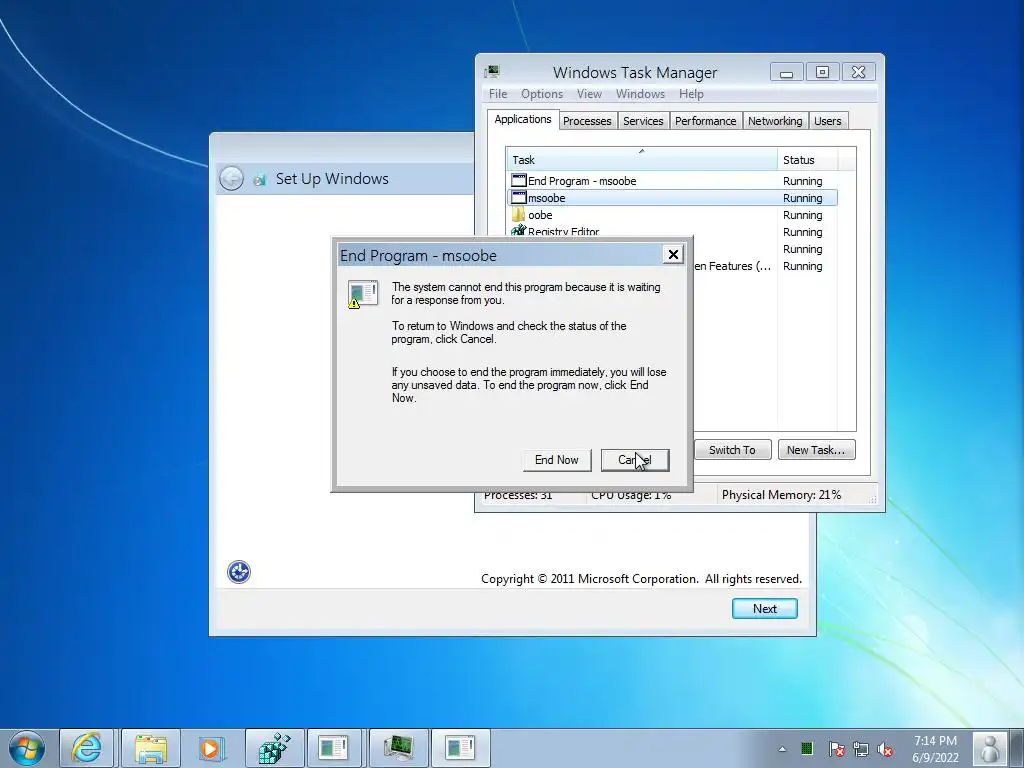
Task: Minimize the Windows Task Manager window
Action: (786, 72)
